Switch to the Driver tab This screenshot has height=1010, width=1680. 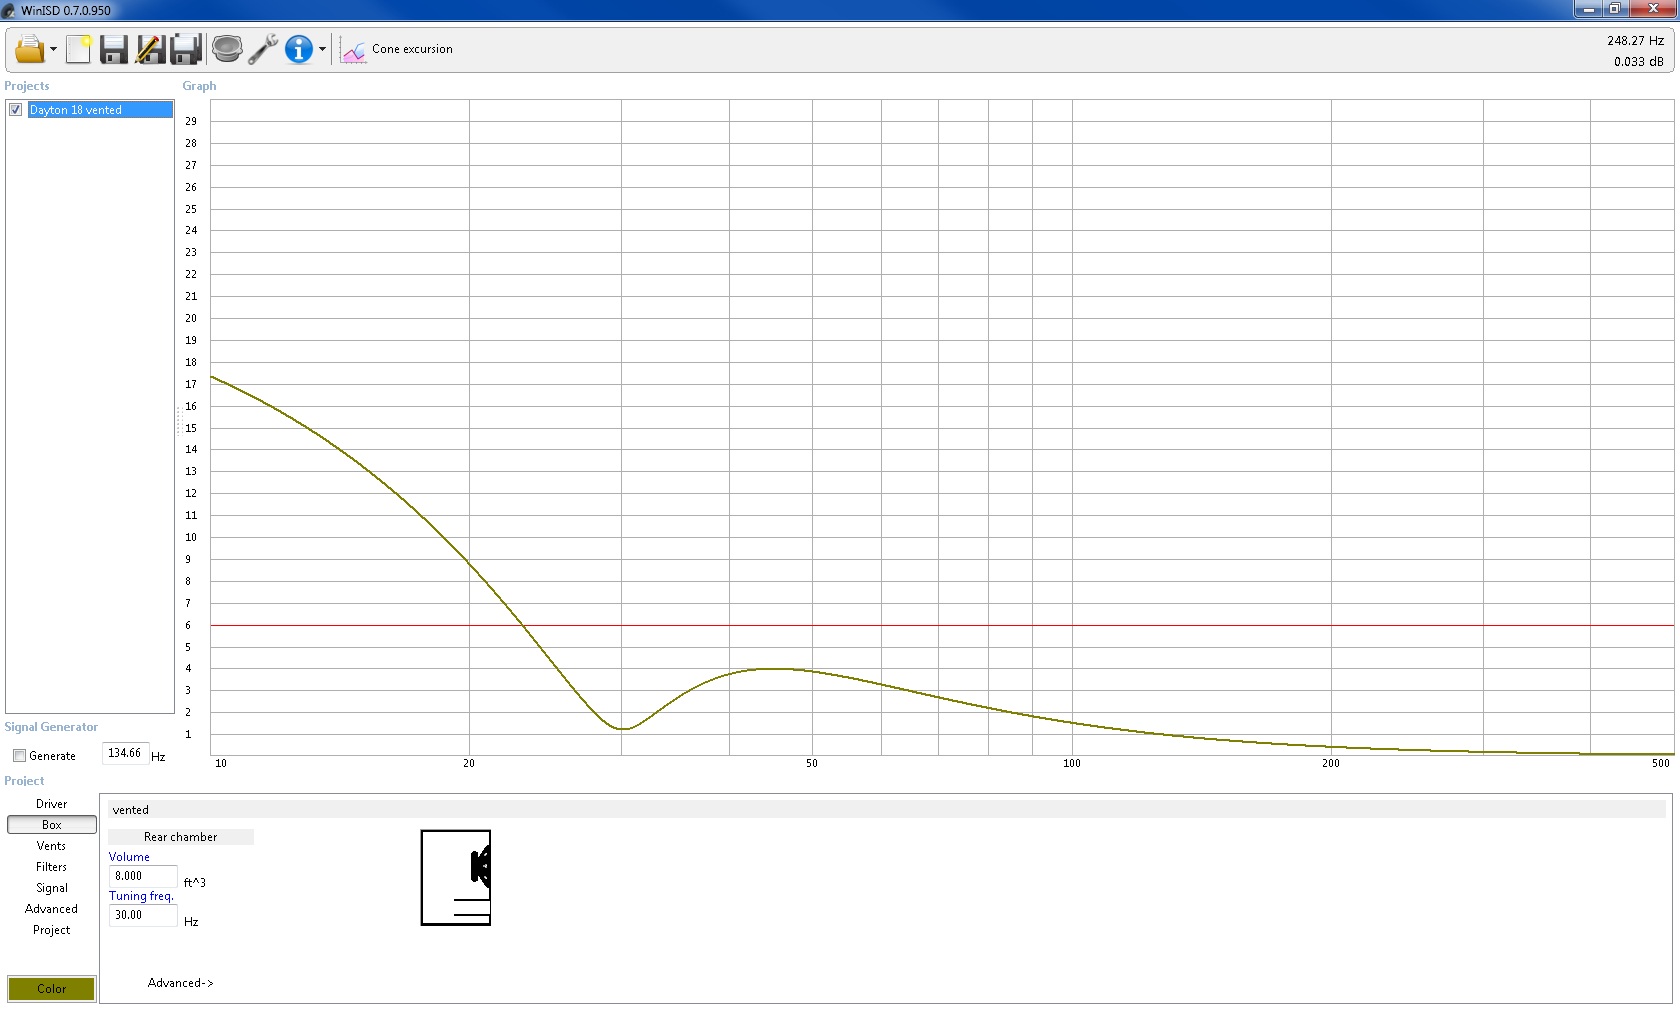(x=52, y=804)
